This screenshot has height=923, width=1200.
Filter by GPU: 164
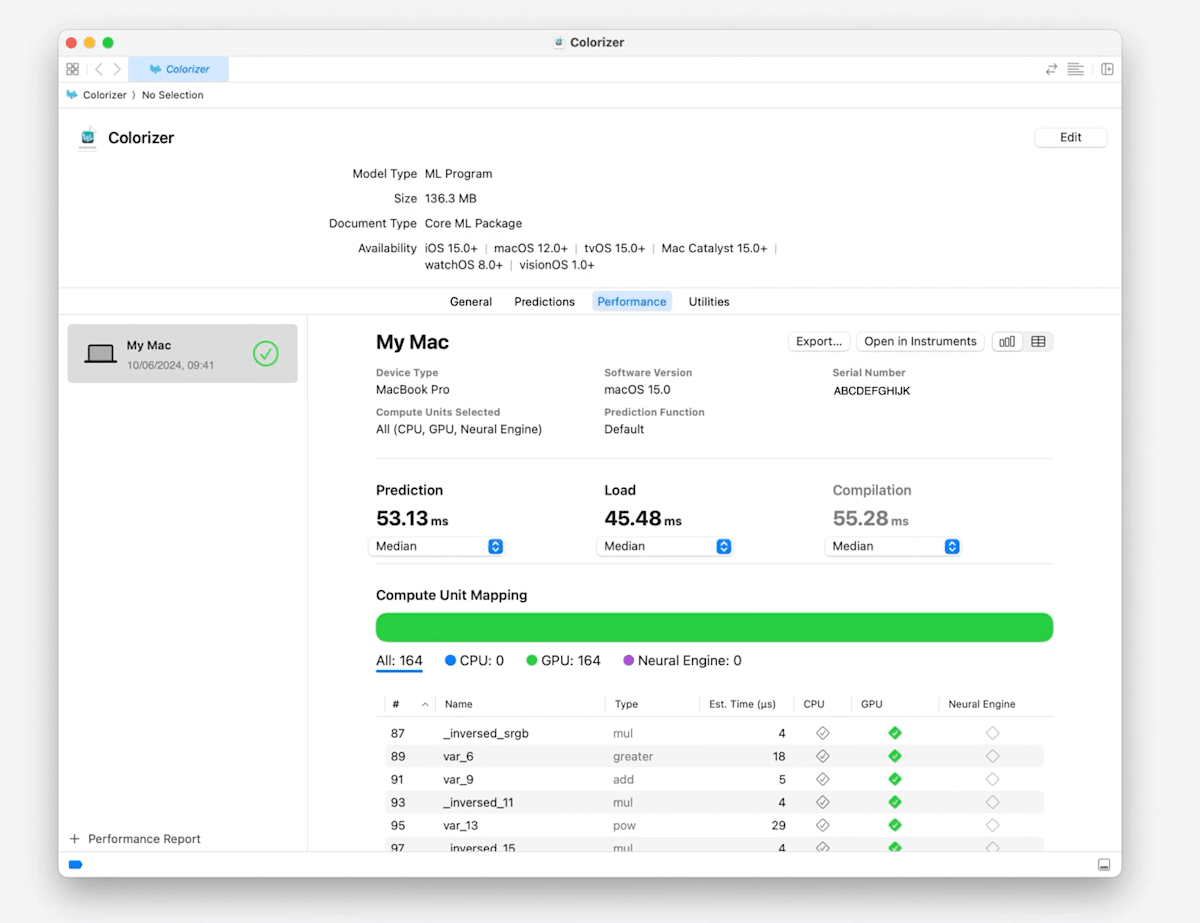[x=563, y=661]
